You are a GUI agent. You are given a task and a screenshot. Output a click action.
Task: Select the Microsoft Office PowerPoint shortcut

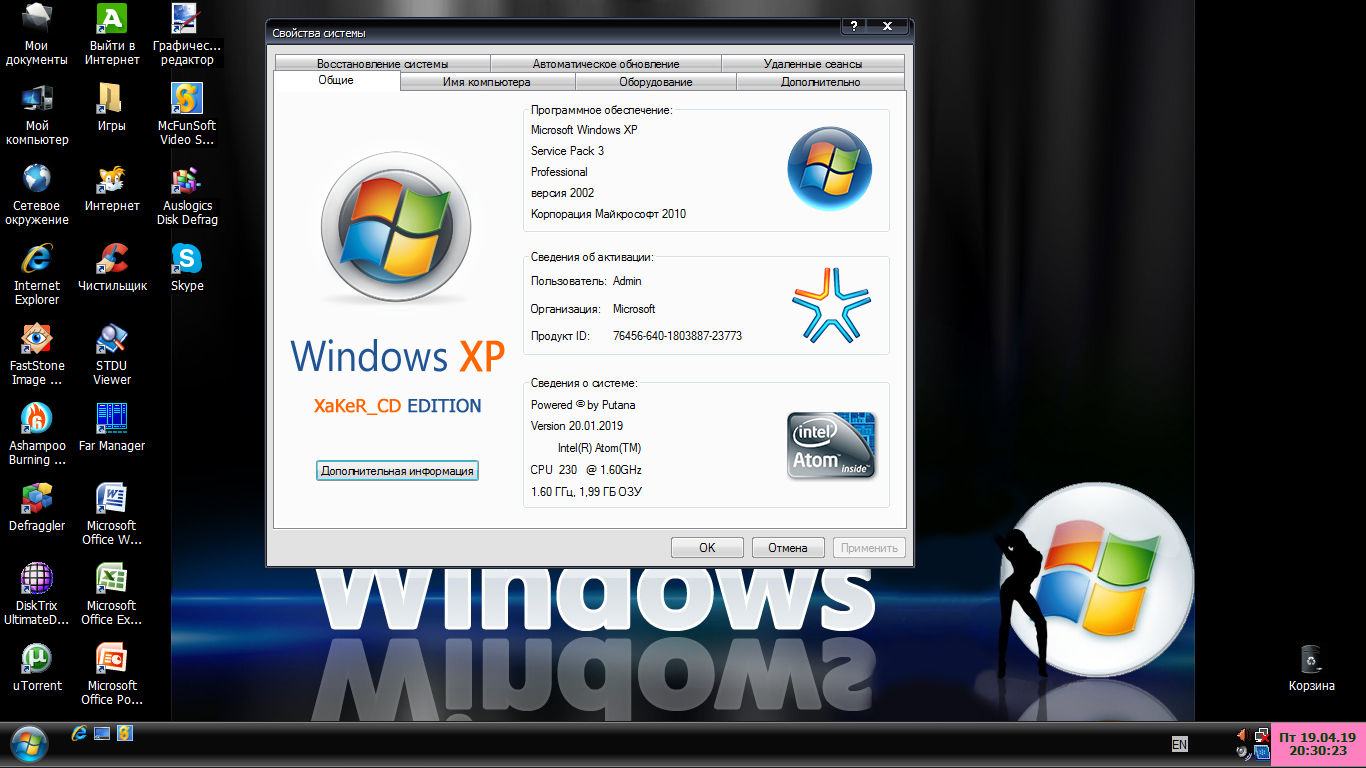(112, 675)
